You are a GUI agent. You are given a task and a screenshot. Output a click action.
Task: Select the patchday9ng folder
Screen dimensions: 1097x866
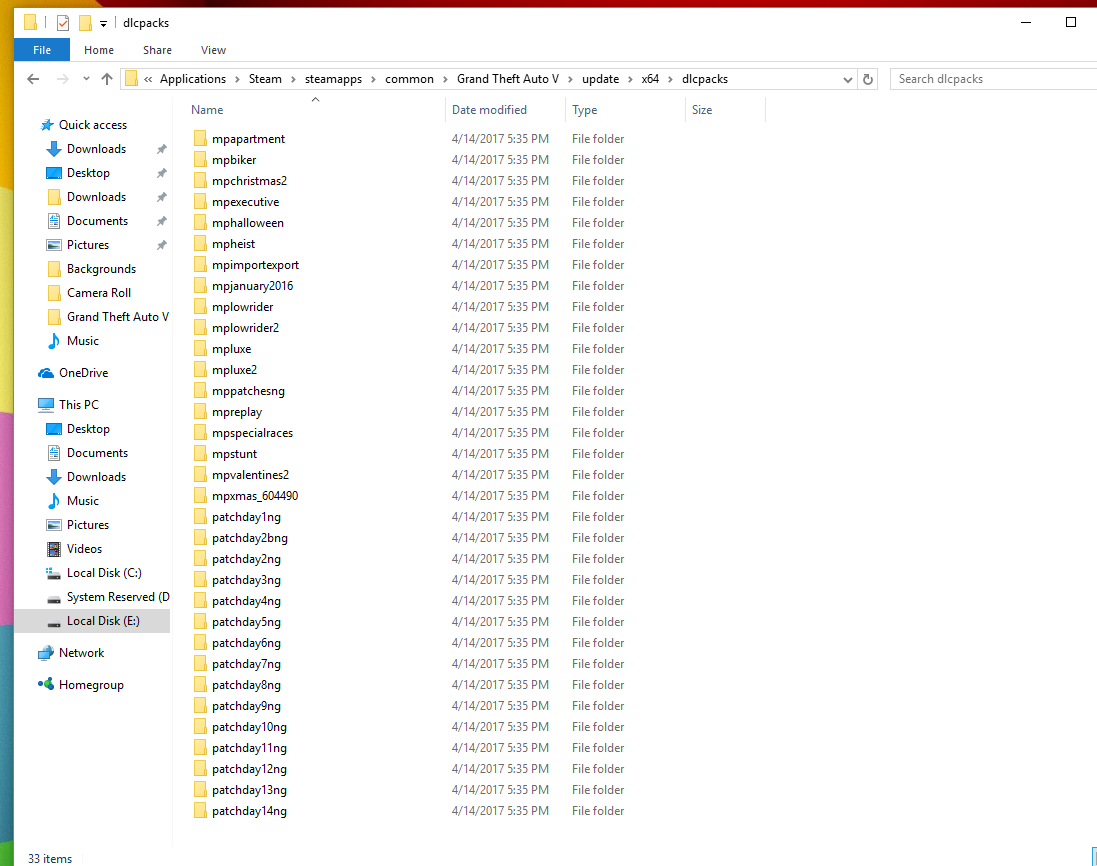tap(246, 705)
